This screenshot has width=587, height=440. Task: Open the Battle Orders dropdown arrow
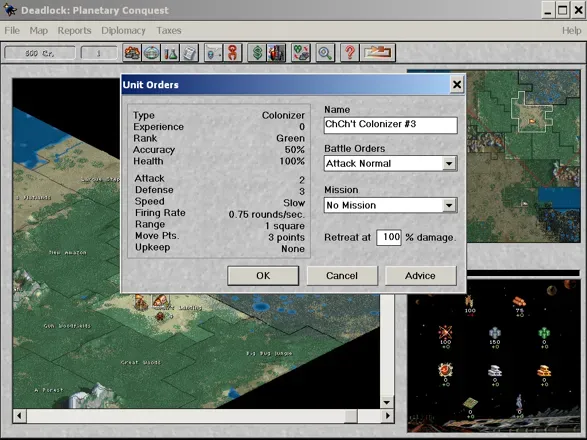click(x=449, y=164)
